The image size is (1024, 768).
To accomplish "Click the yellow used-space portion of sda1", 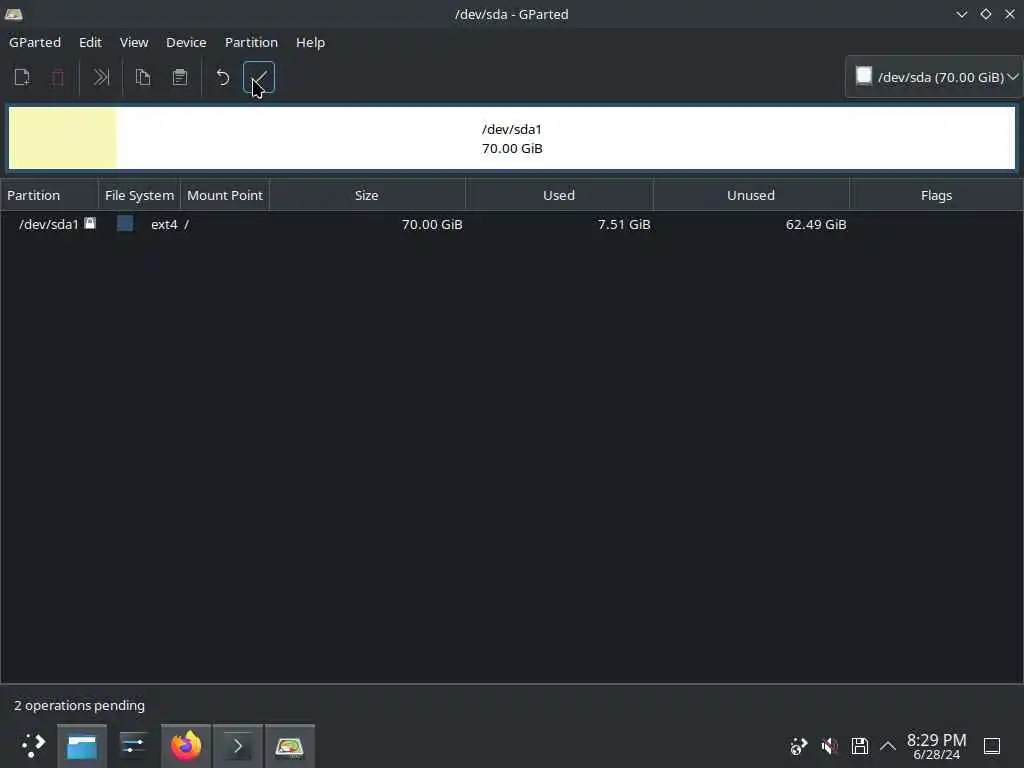I will coord(63,138).
